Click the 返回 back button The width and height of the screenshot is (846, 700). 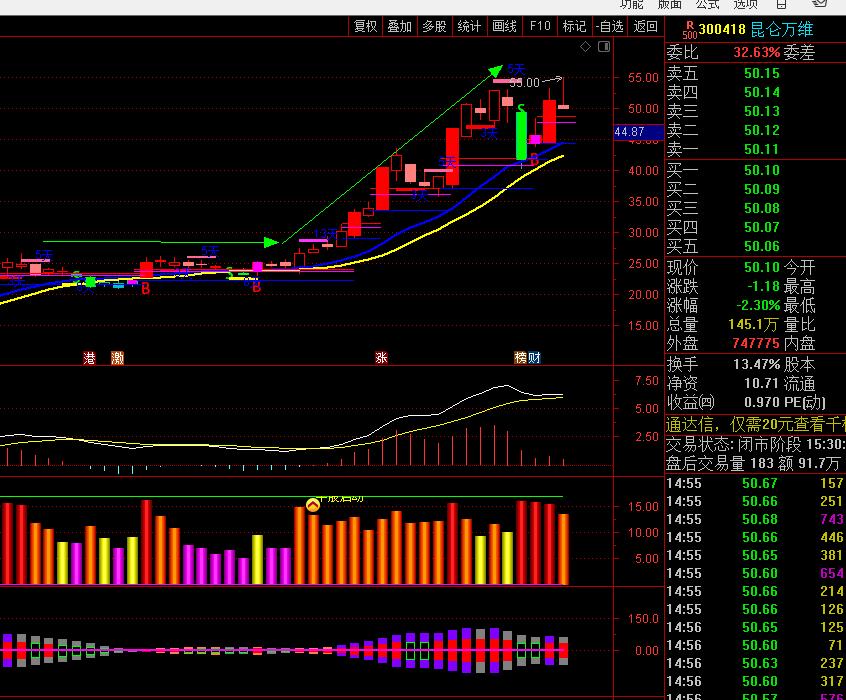[x=645, y=26]
